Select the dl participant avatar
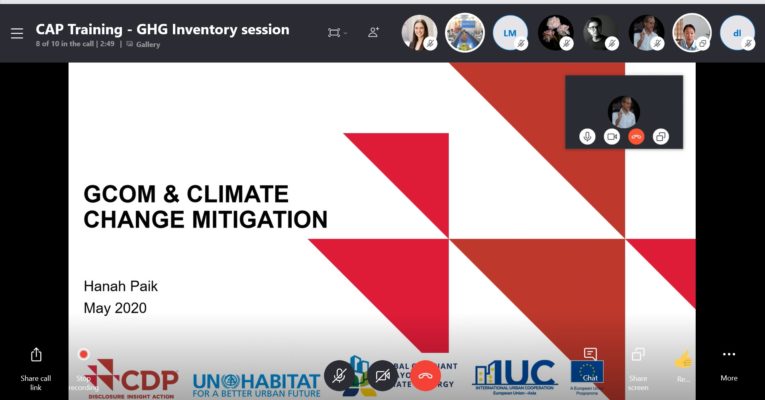Screen dimensions: 765x400 737,33
